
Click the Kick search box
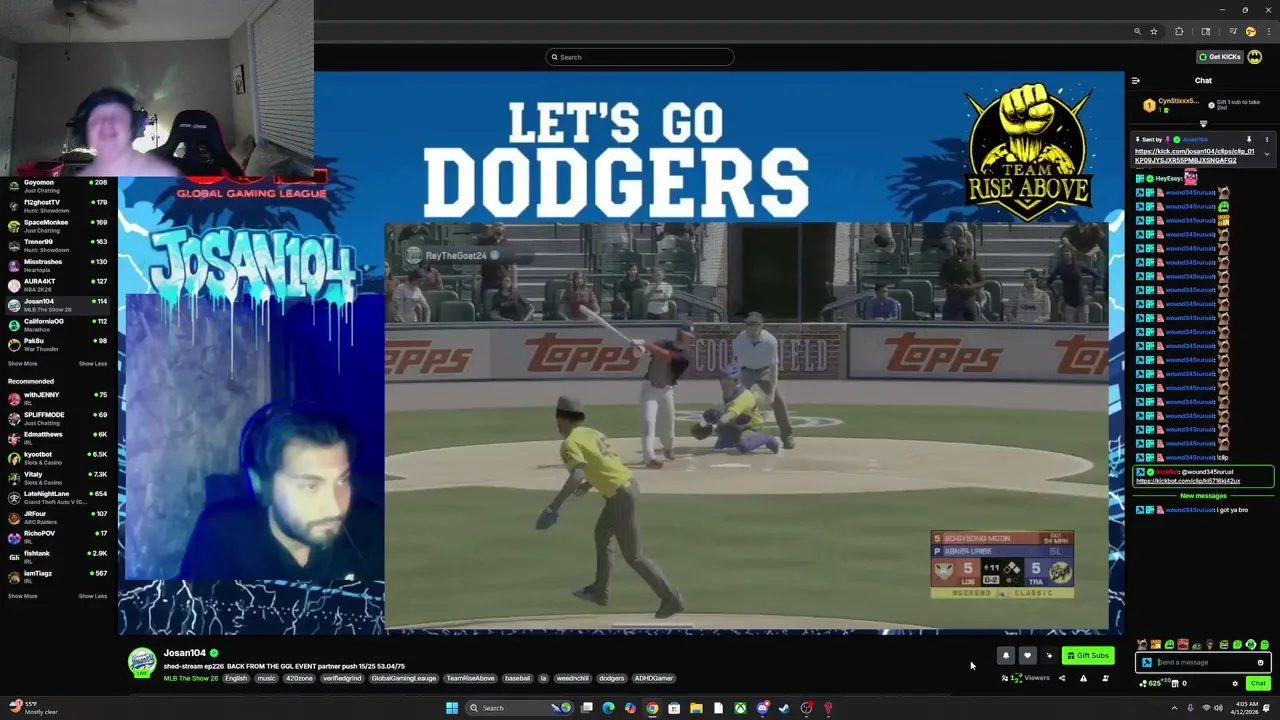pyautogui.click(x=640, y=57)
